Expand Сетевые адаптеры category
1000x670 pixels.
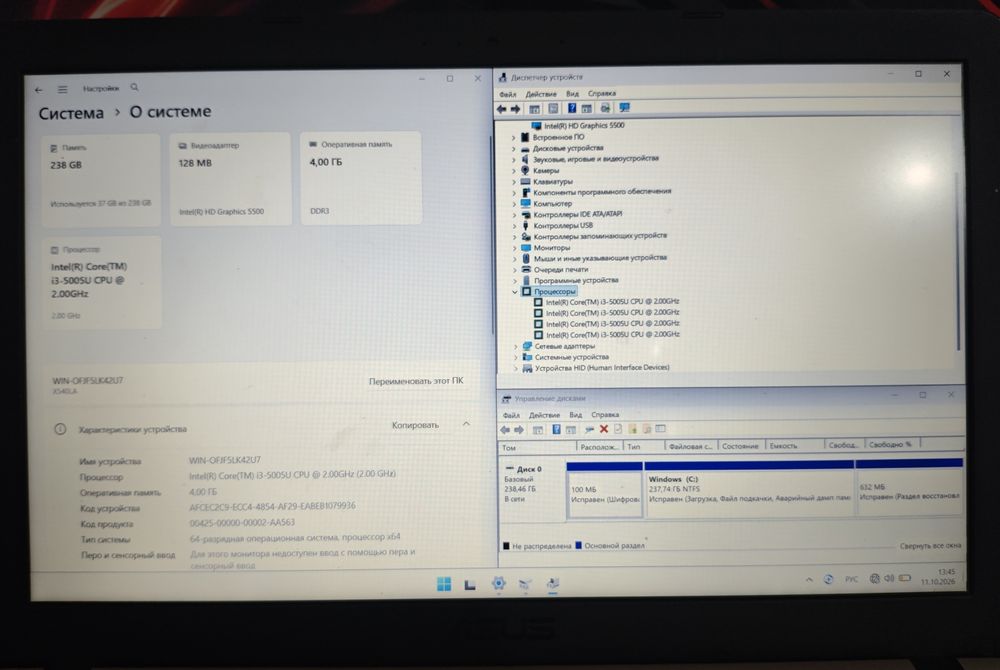[515, 346]
